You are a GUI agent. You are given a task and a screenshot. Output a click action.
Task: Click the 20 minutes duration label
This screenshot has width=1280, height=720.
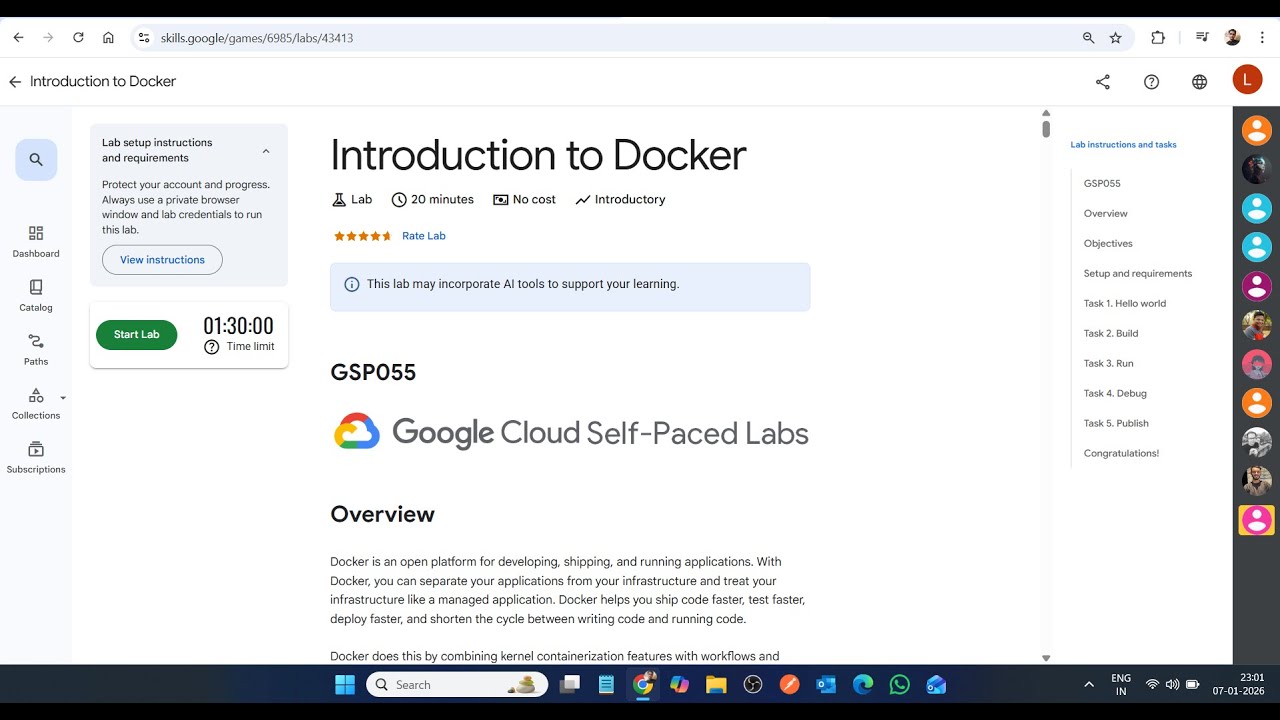pyautogui.click(x=442, y=200)
